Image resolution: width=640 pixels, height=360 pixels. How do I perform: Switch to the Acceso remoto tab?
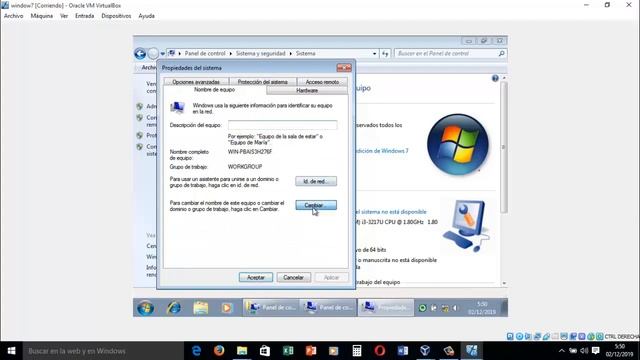tap(322, 82)
